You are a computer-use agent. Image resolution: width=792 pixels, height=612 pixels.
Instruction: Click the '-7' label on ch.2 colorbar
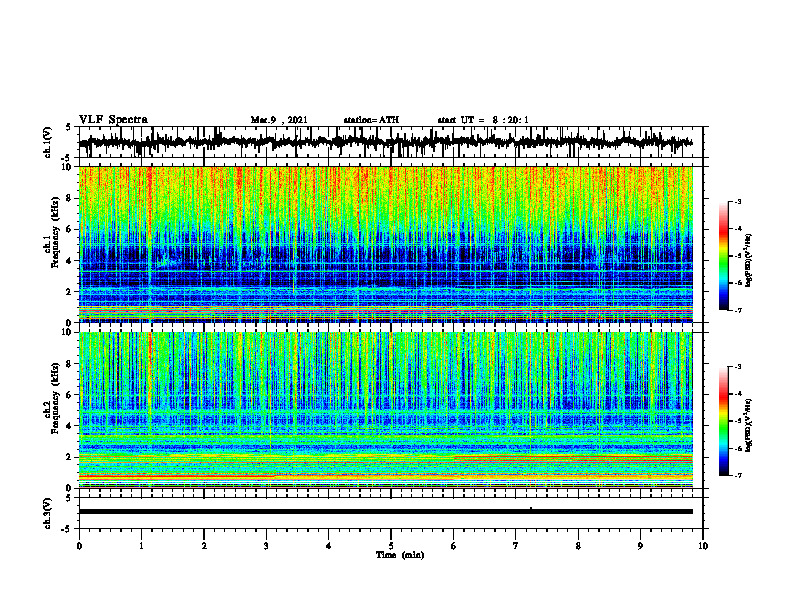(x=737, y=476)
